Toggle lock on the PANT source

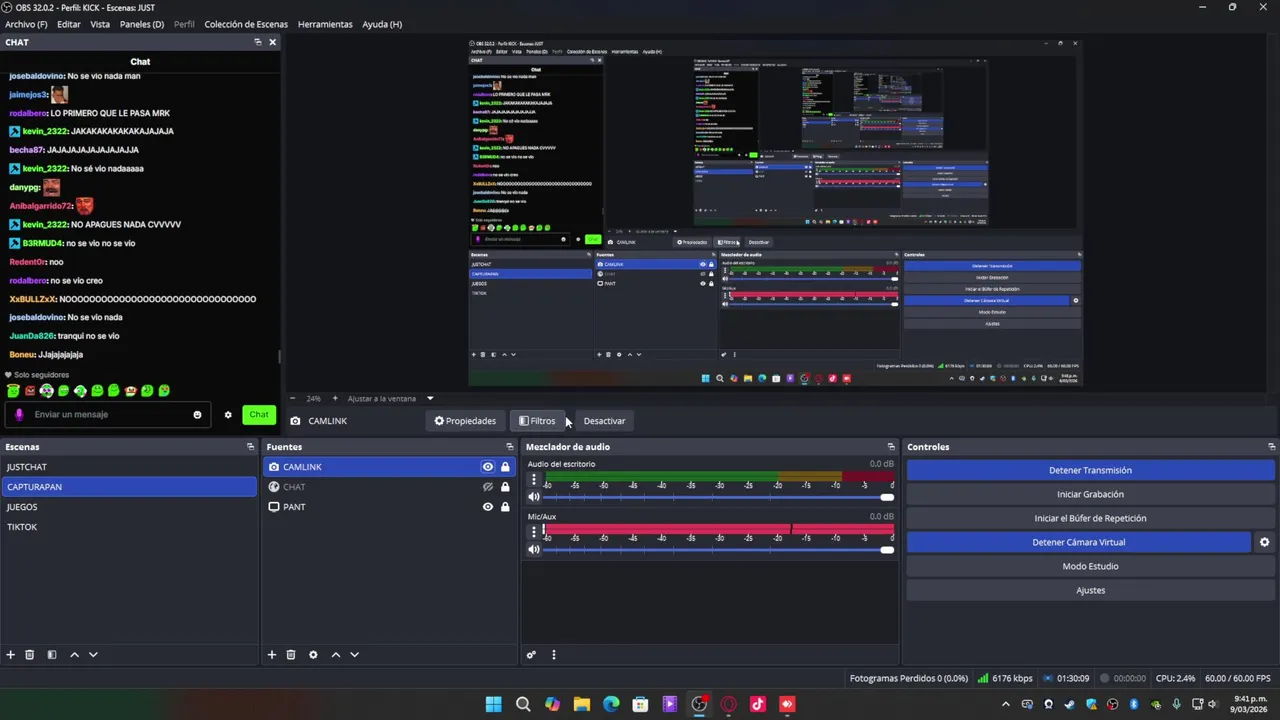(505, 507)
